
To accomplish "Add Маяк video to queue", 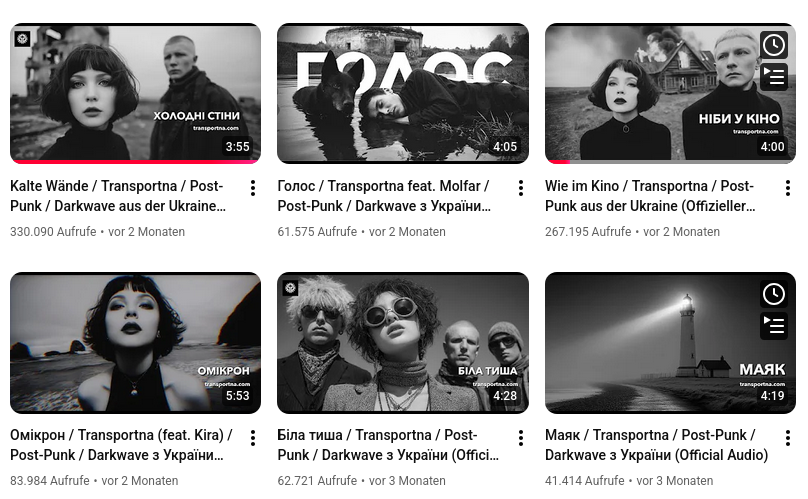I will pos(773,325).
